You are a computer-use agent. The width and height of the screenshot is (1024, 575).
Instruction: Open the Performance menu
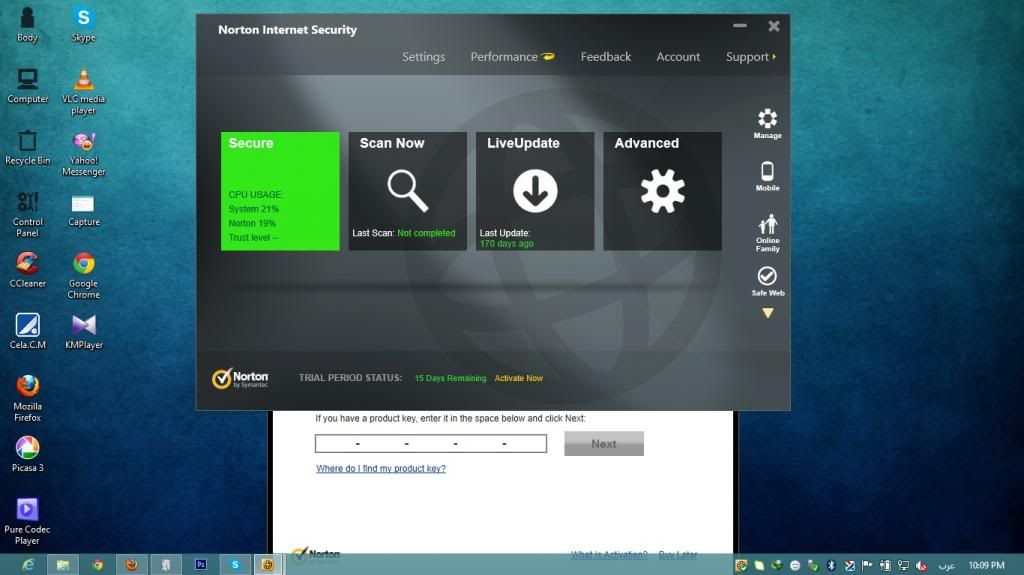512,57
